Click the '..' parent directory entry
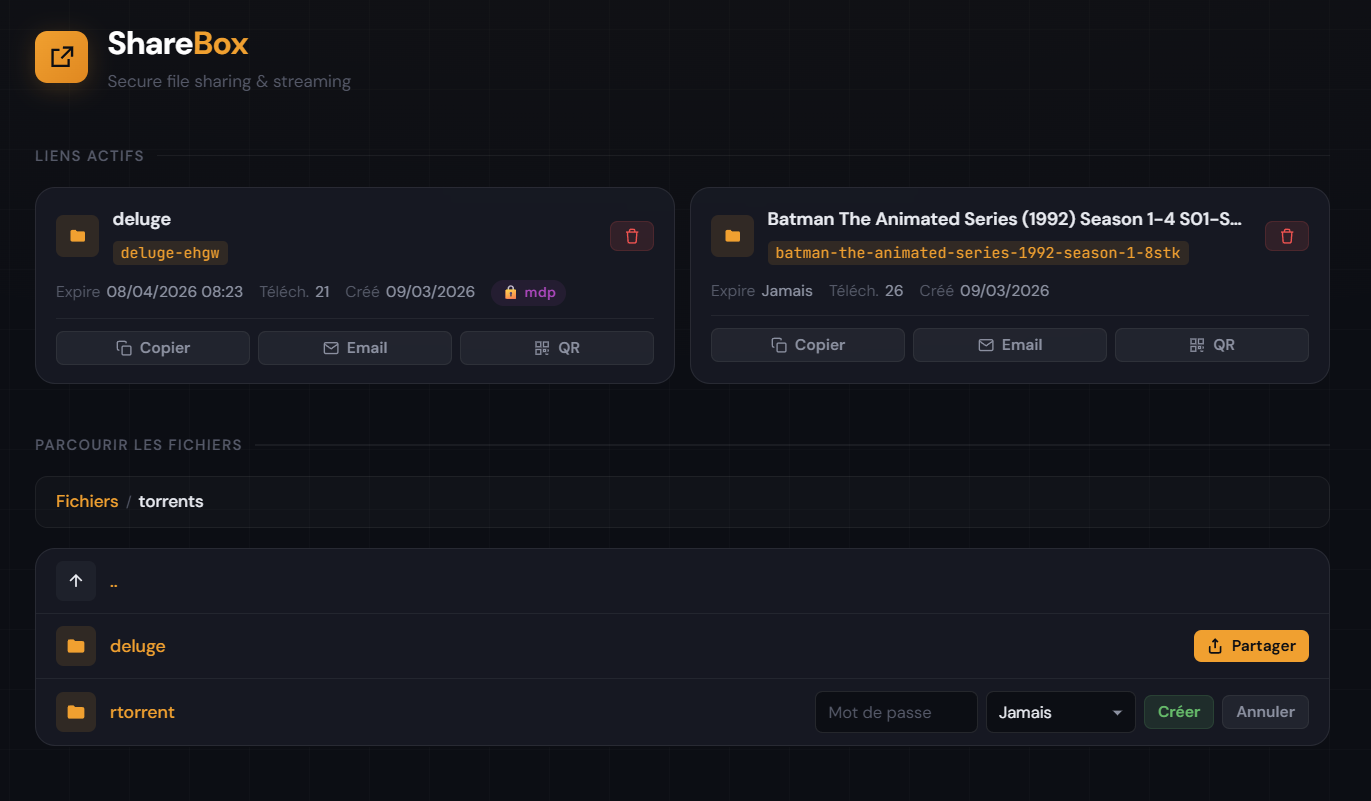 114,581
